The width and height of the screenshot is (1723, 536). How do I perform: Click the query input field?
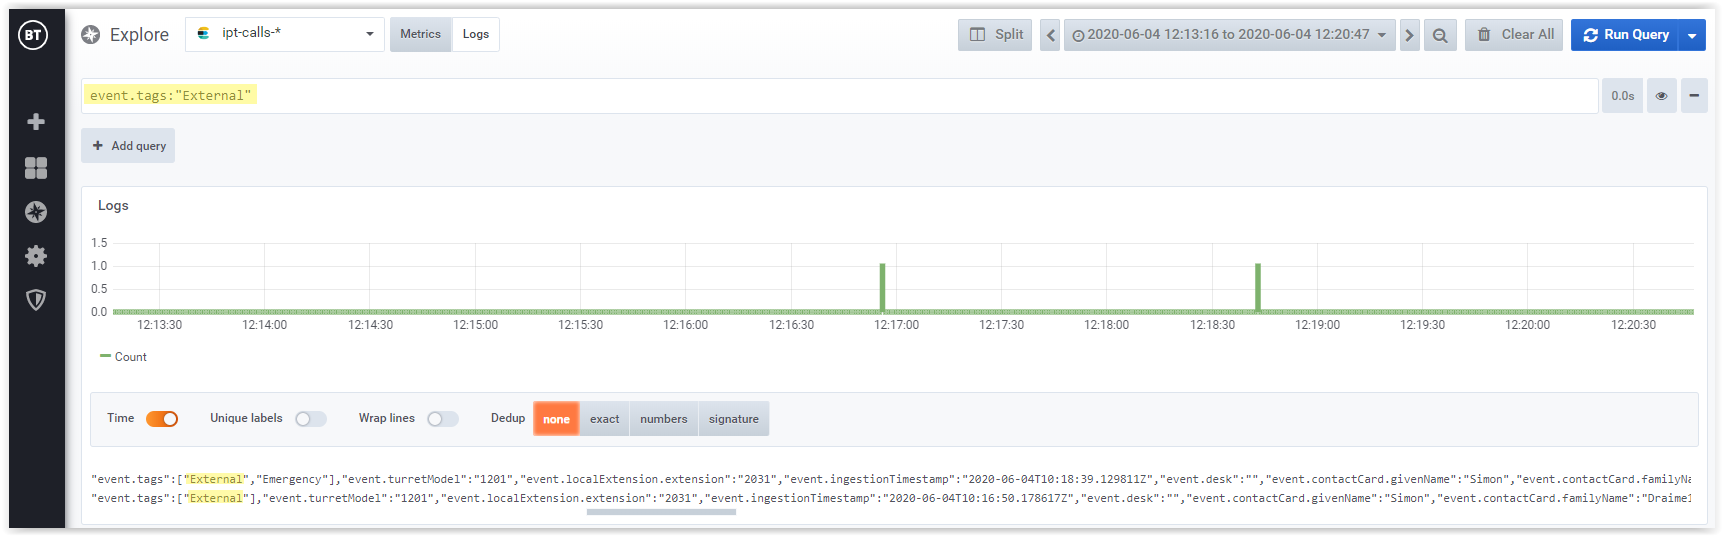[x=839, y=96]
